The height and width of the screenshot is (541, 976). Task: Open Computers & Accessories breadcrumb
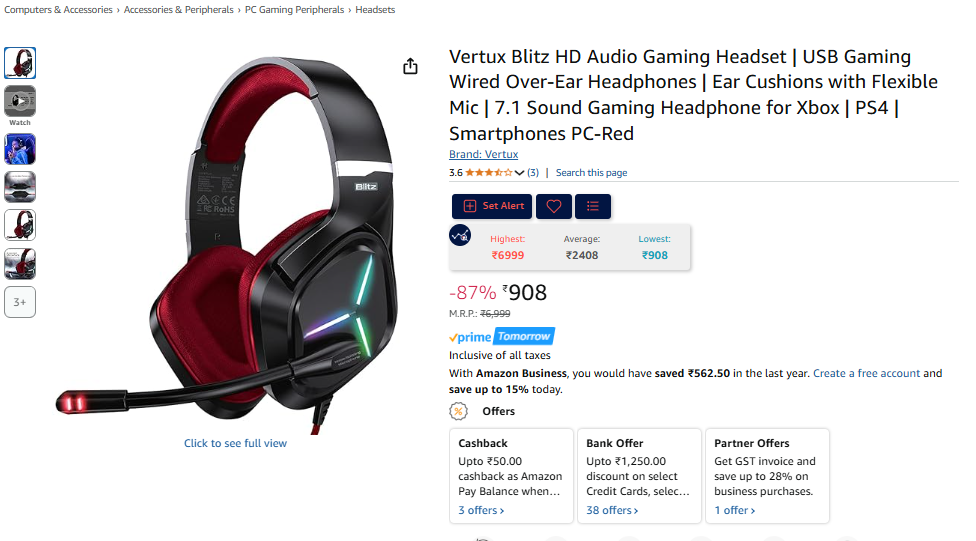[59, 10]
